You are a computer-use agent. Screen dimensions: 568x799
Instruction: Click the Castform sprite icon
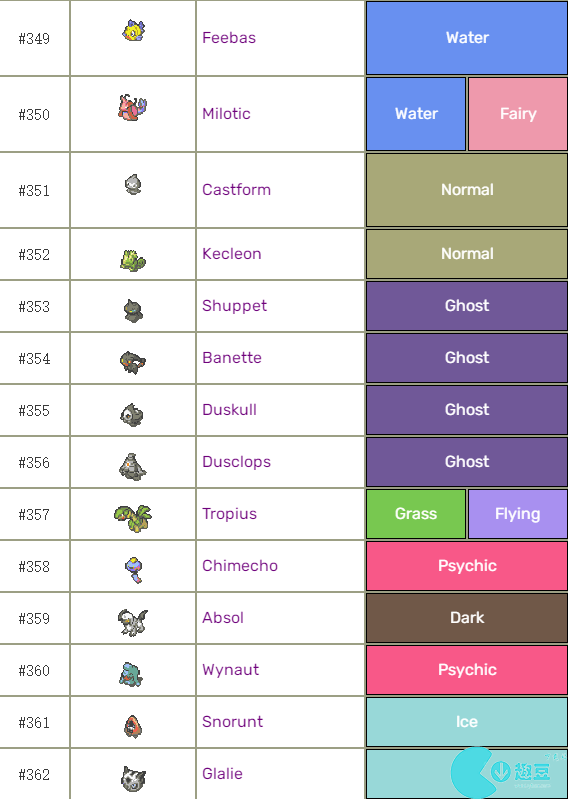[133, 184]
